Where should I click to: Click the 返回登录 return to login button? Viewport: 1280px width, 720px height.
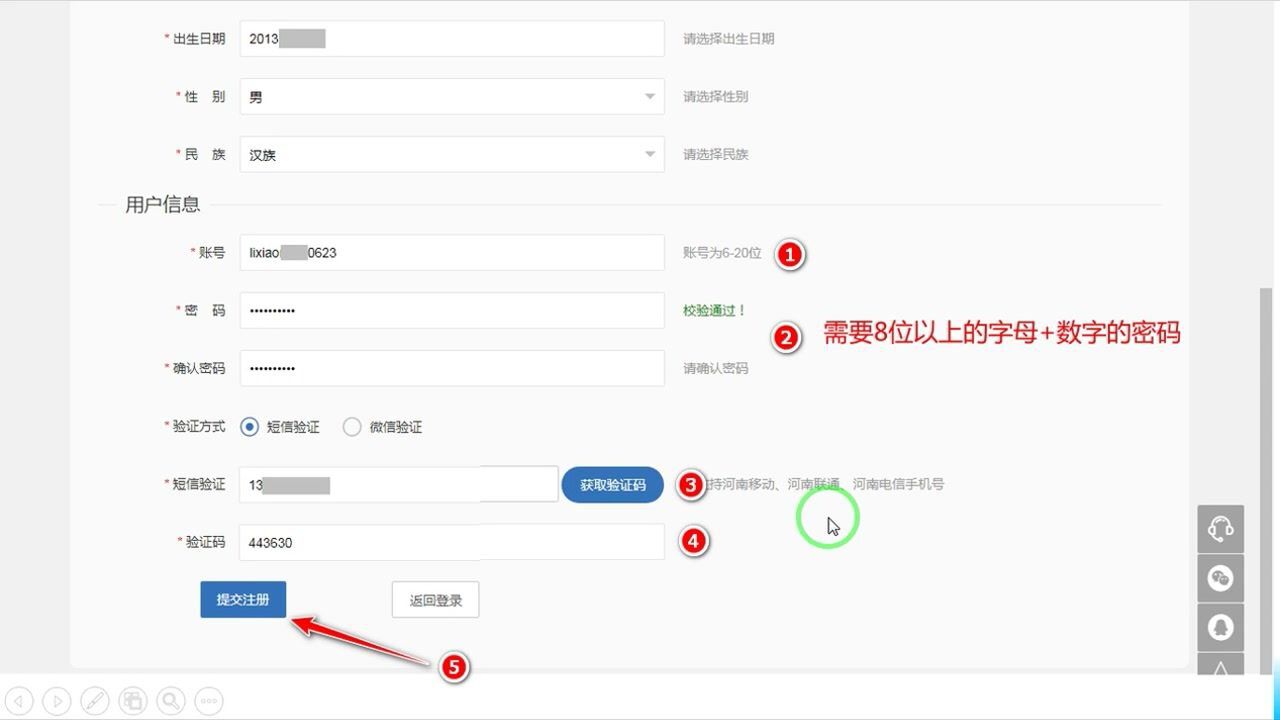pyautogui.click(x=435, y=600)
